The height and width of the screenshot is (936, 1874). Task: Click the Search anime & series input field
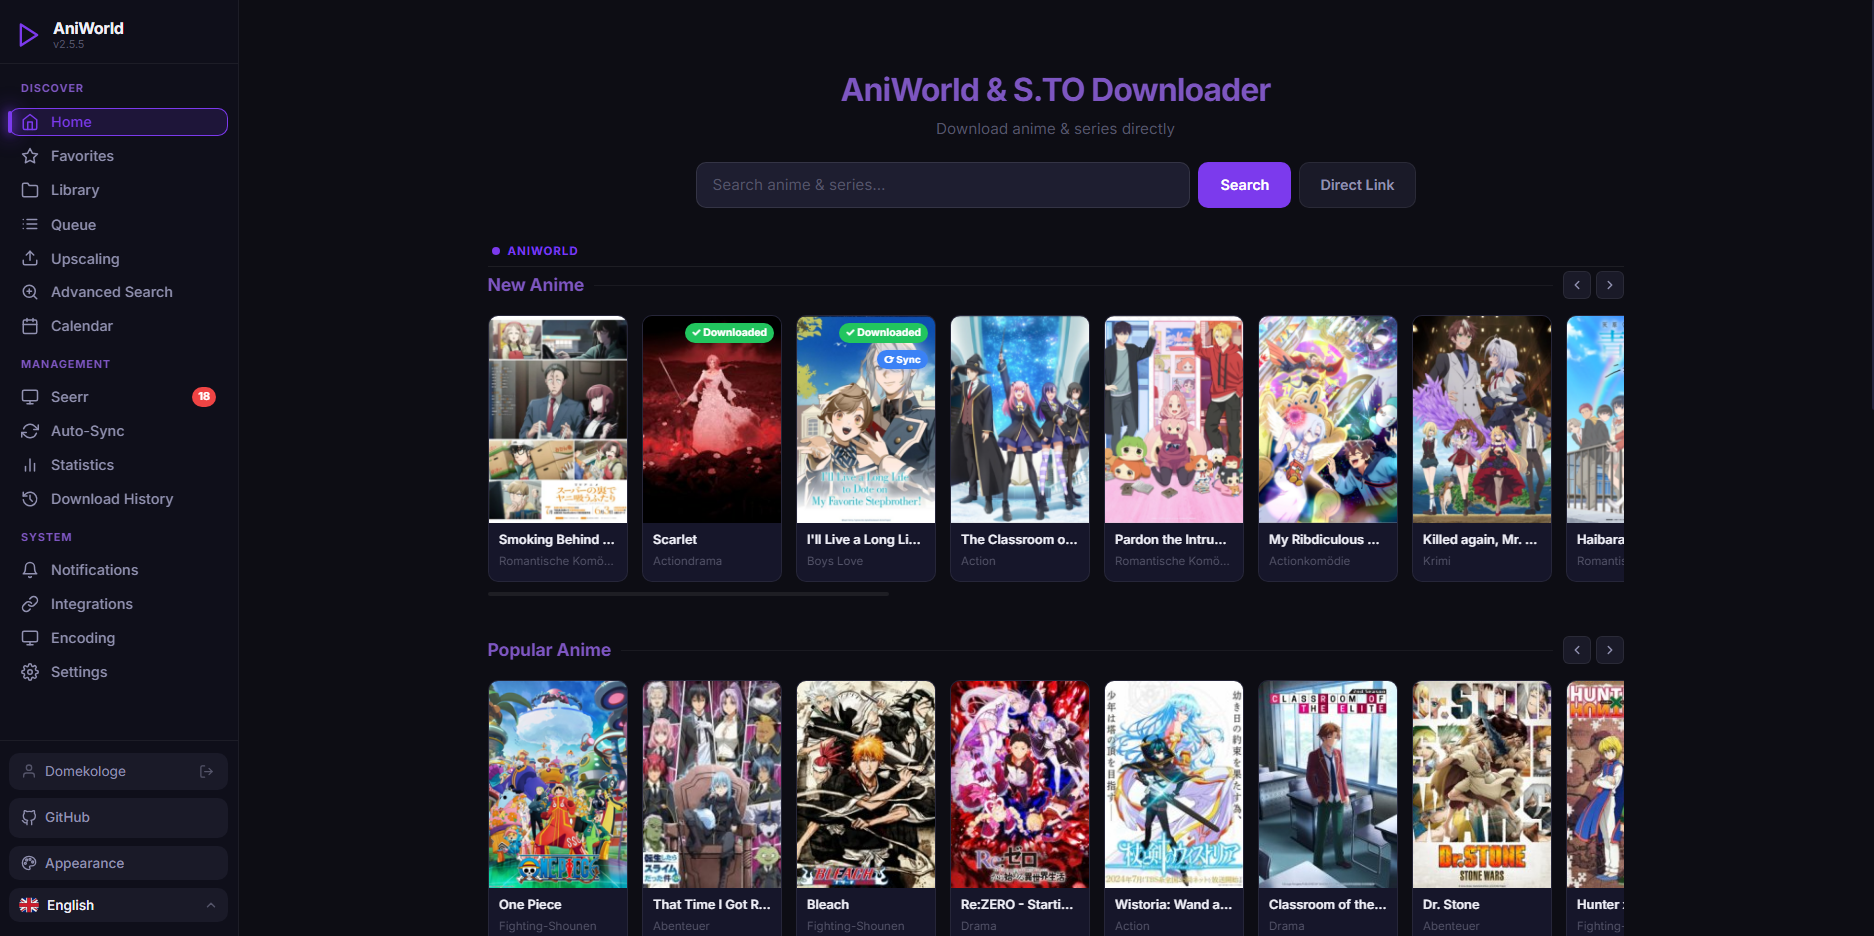point(943,185)
